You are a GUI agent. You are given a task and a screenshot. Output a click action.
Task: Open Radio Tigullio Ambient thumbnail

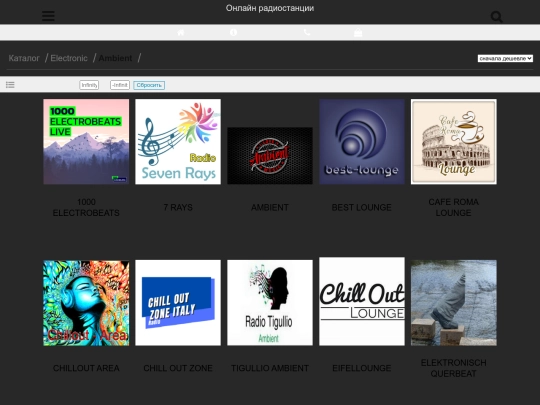click(270, 303)
